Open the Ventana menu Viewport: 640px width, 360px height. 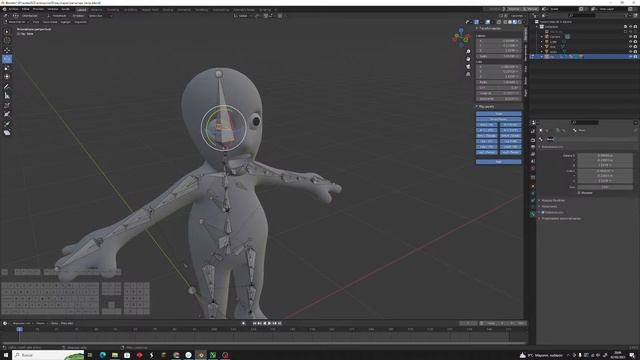click(x=53, y=9)
